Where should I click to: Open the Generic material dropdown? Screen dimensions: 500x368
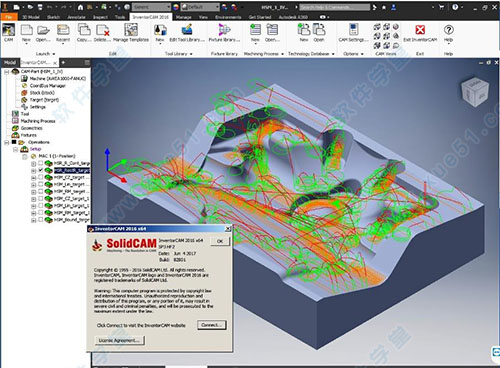[x=152, y=7]
